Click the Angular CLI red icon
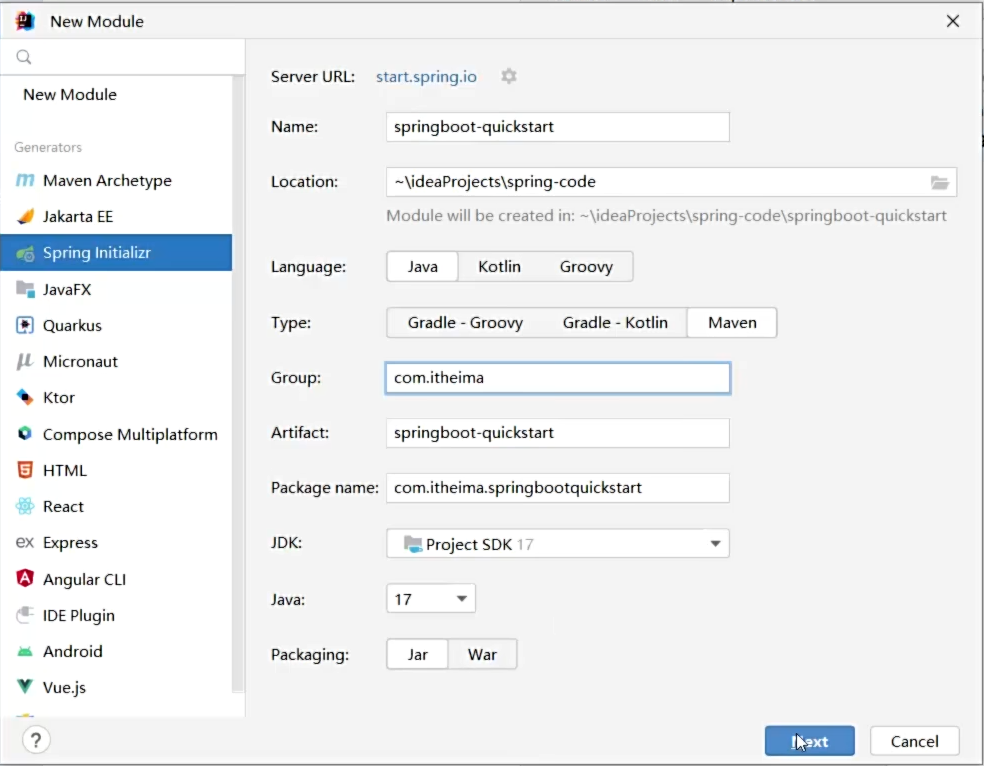Screen dimensions: 984x766 (x=24, y=578)
